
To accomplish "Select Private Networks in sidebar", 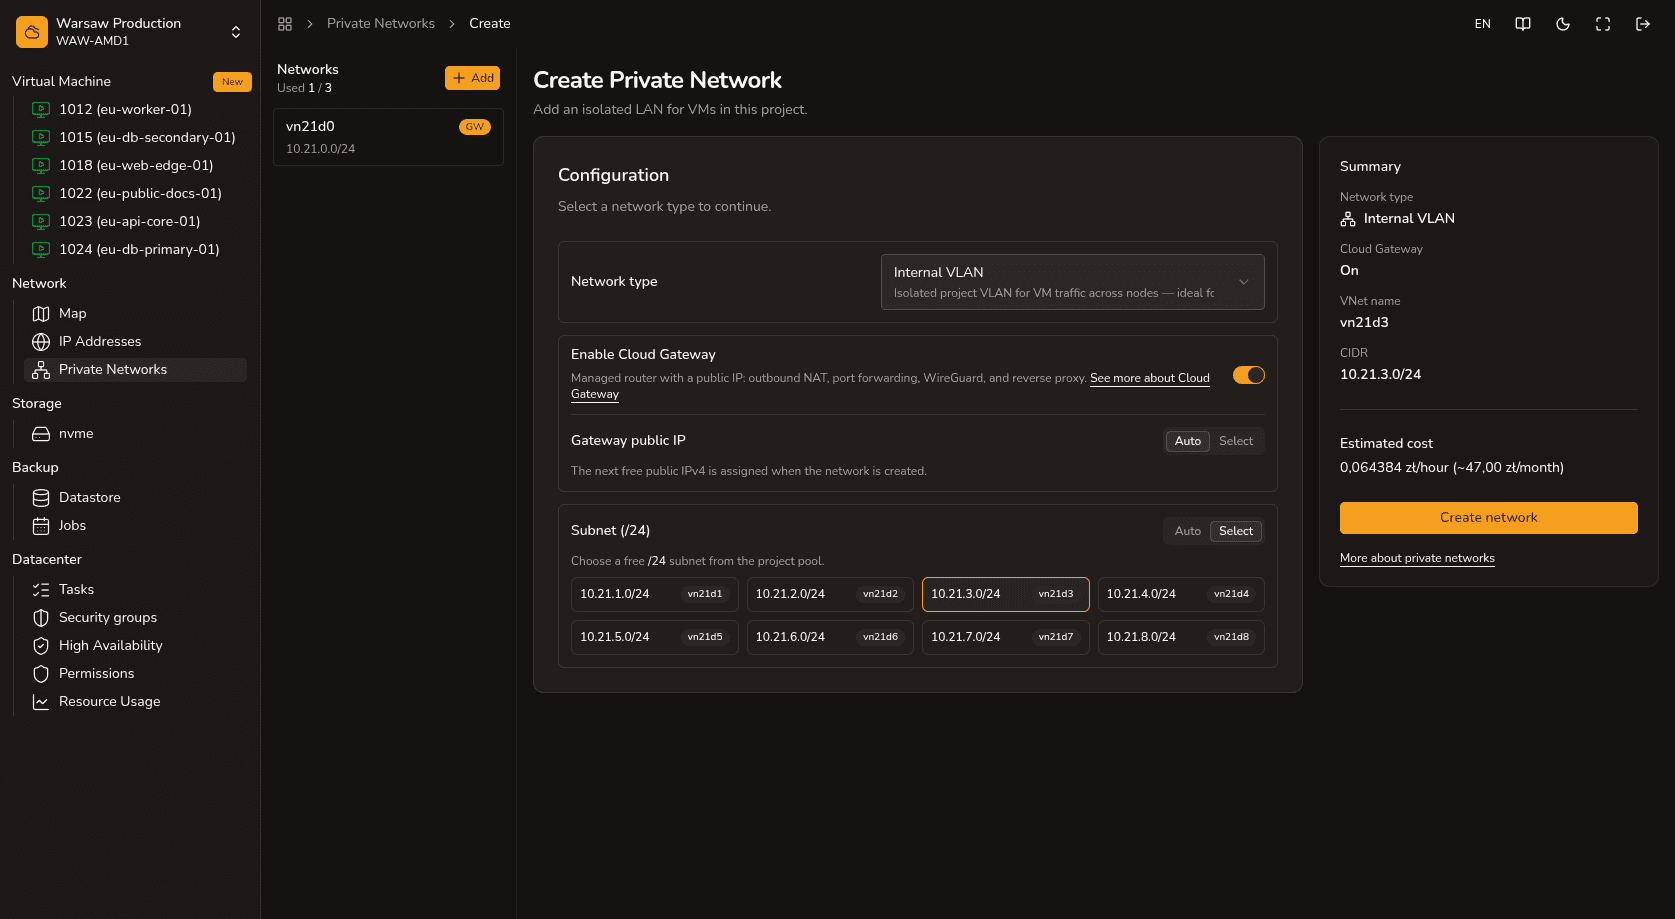I will click(135, 370).
